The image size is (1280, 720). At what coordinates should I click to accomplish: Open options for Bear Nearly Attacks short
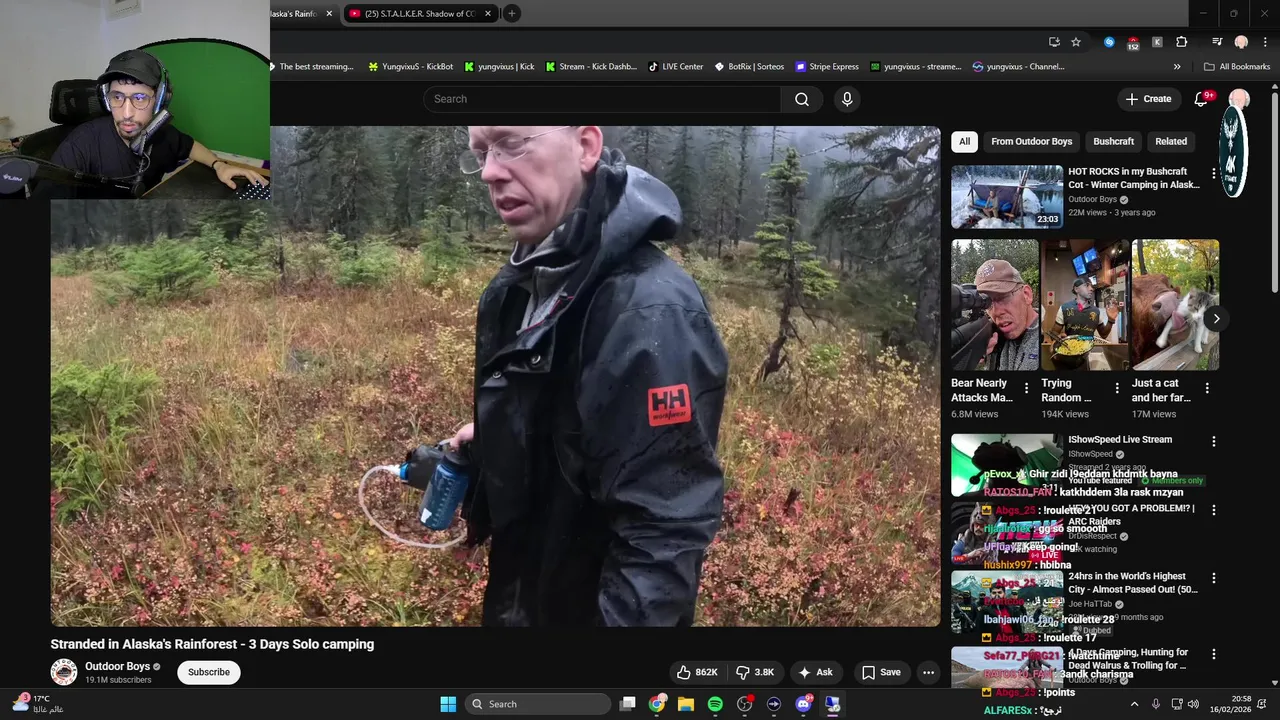tap(1026, 388)
